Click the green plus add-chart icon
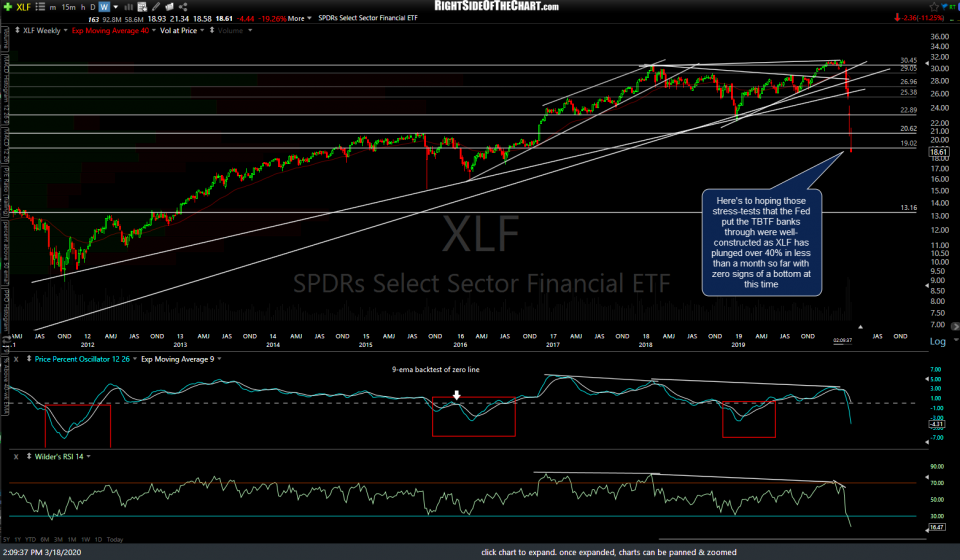The image size is (960, 560). 8,7
